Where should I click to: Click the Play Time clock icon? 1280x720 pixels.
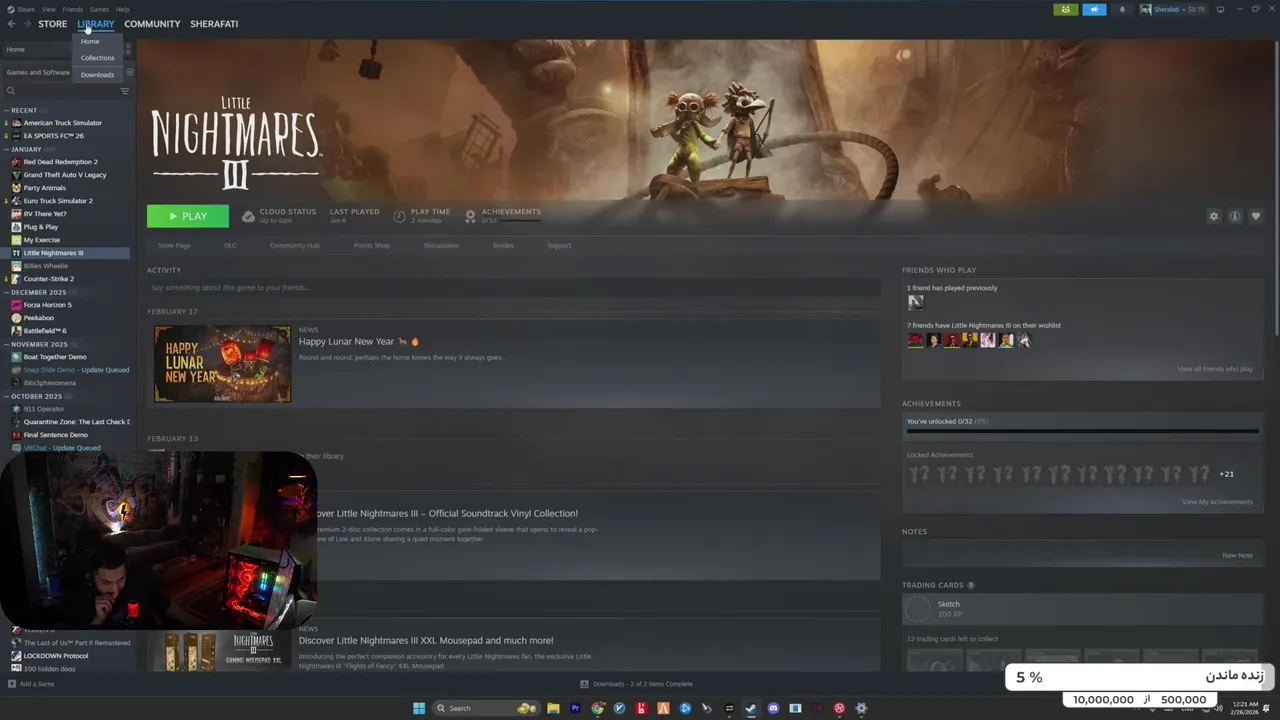pyautogui.click(x=399, y=216)
